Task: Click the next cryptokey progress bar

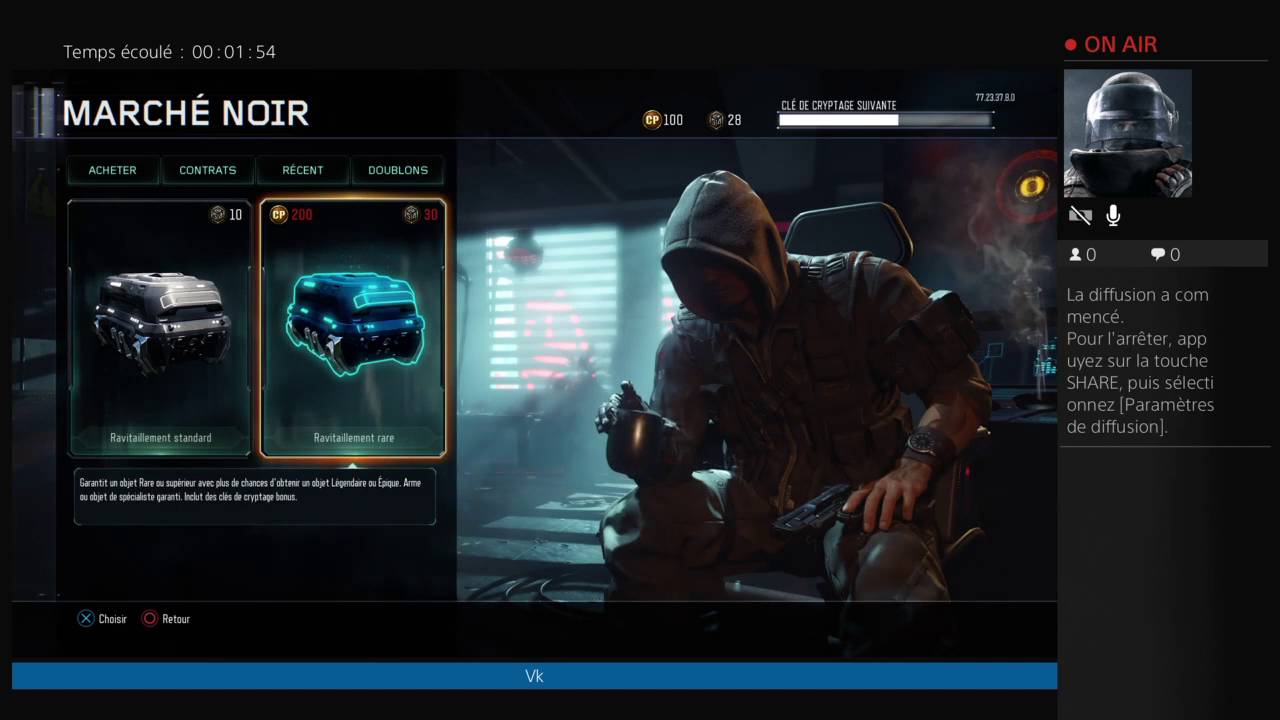Action: point(885,120)
